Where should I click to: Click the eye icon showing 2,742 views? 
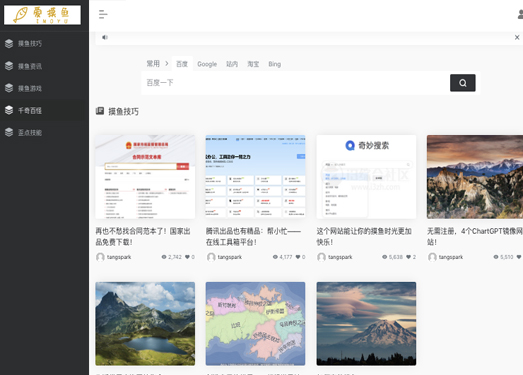point(164,257)
